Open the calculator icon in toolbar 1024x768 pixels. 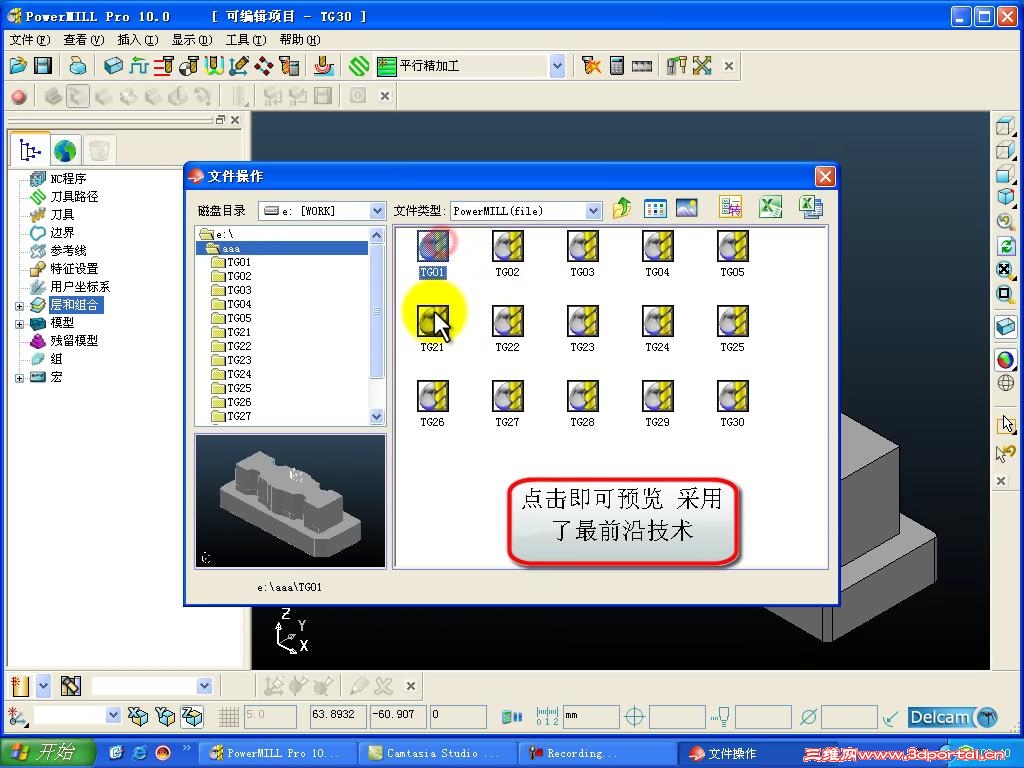(x=616, y=65)
